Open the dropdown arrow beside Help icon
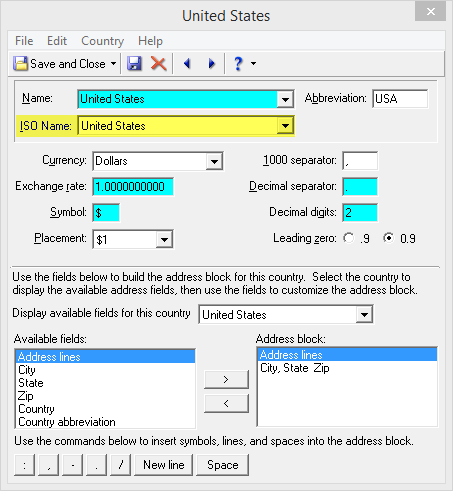 (254, 63)
